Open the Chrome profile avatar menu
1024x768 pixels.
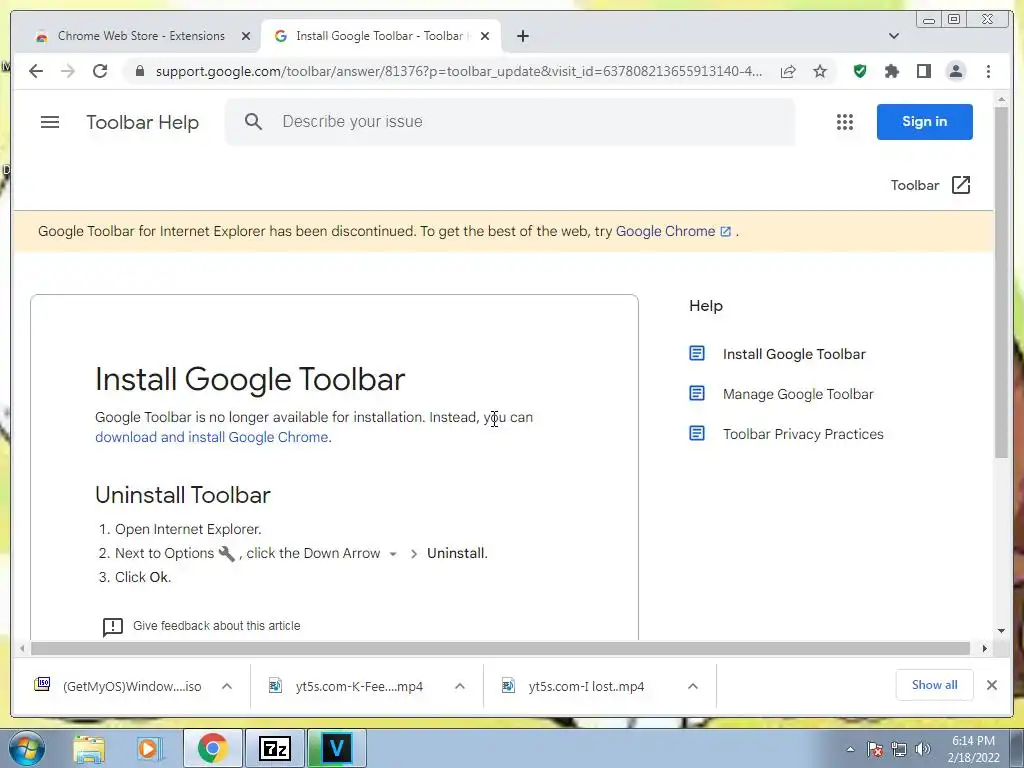pyautogui.click(x=956, y=71)
